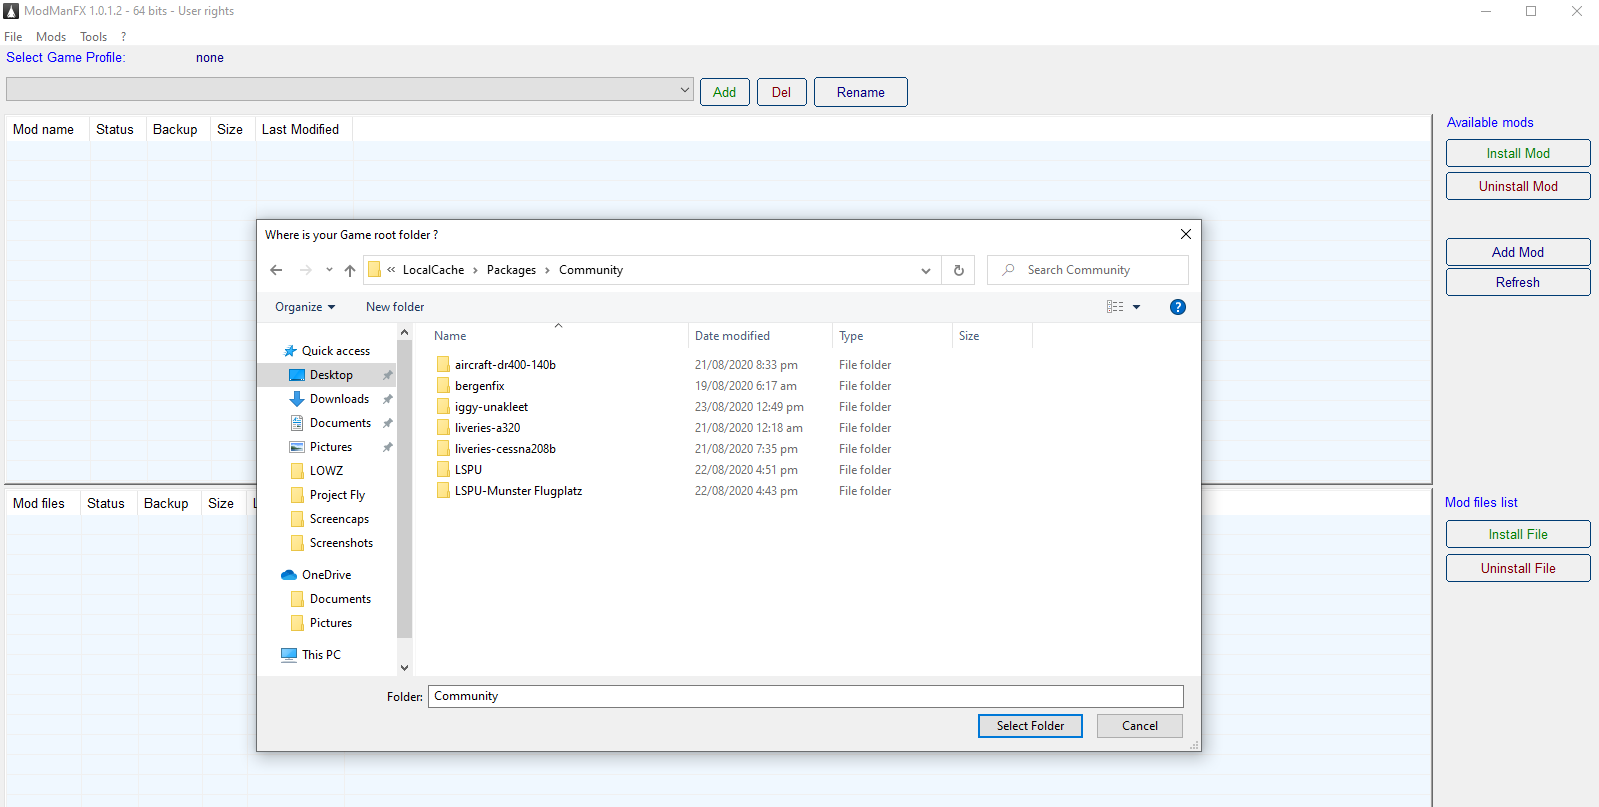The height and width of the screenshot is (807, 1599).
Task: Click the Rename profile button
Action: (x=860, y=92)
